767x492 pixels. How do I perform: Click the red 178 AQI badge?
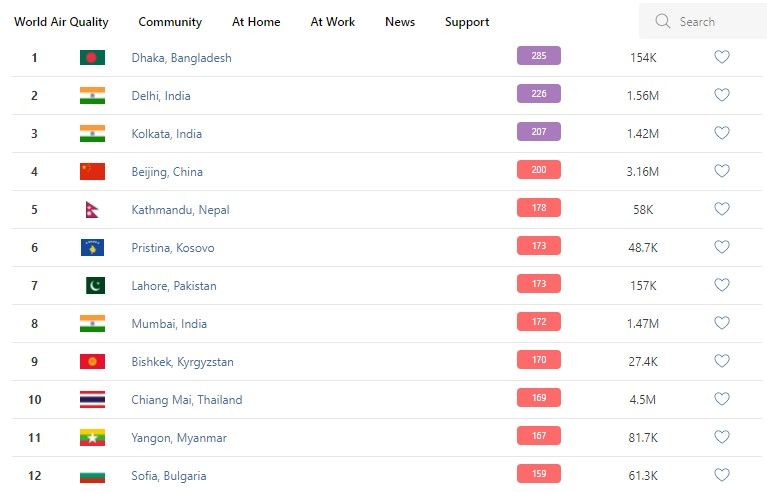coord(539,208)
